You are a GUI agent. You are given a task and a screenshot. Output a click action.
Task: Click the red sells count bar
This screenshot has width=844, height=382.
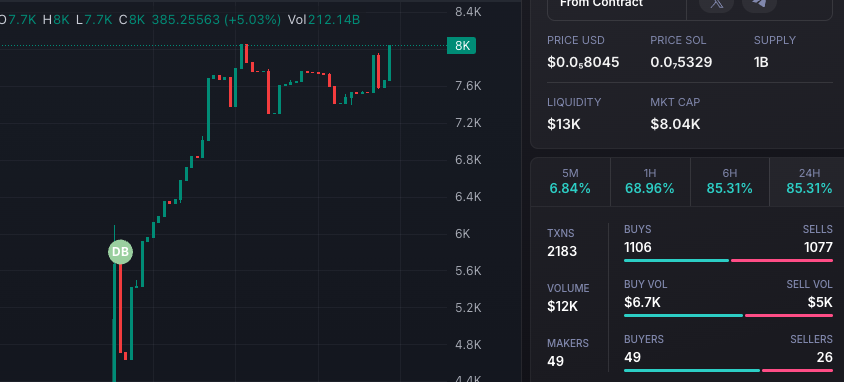782,260
